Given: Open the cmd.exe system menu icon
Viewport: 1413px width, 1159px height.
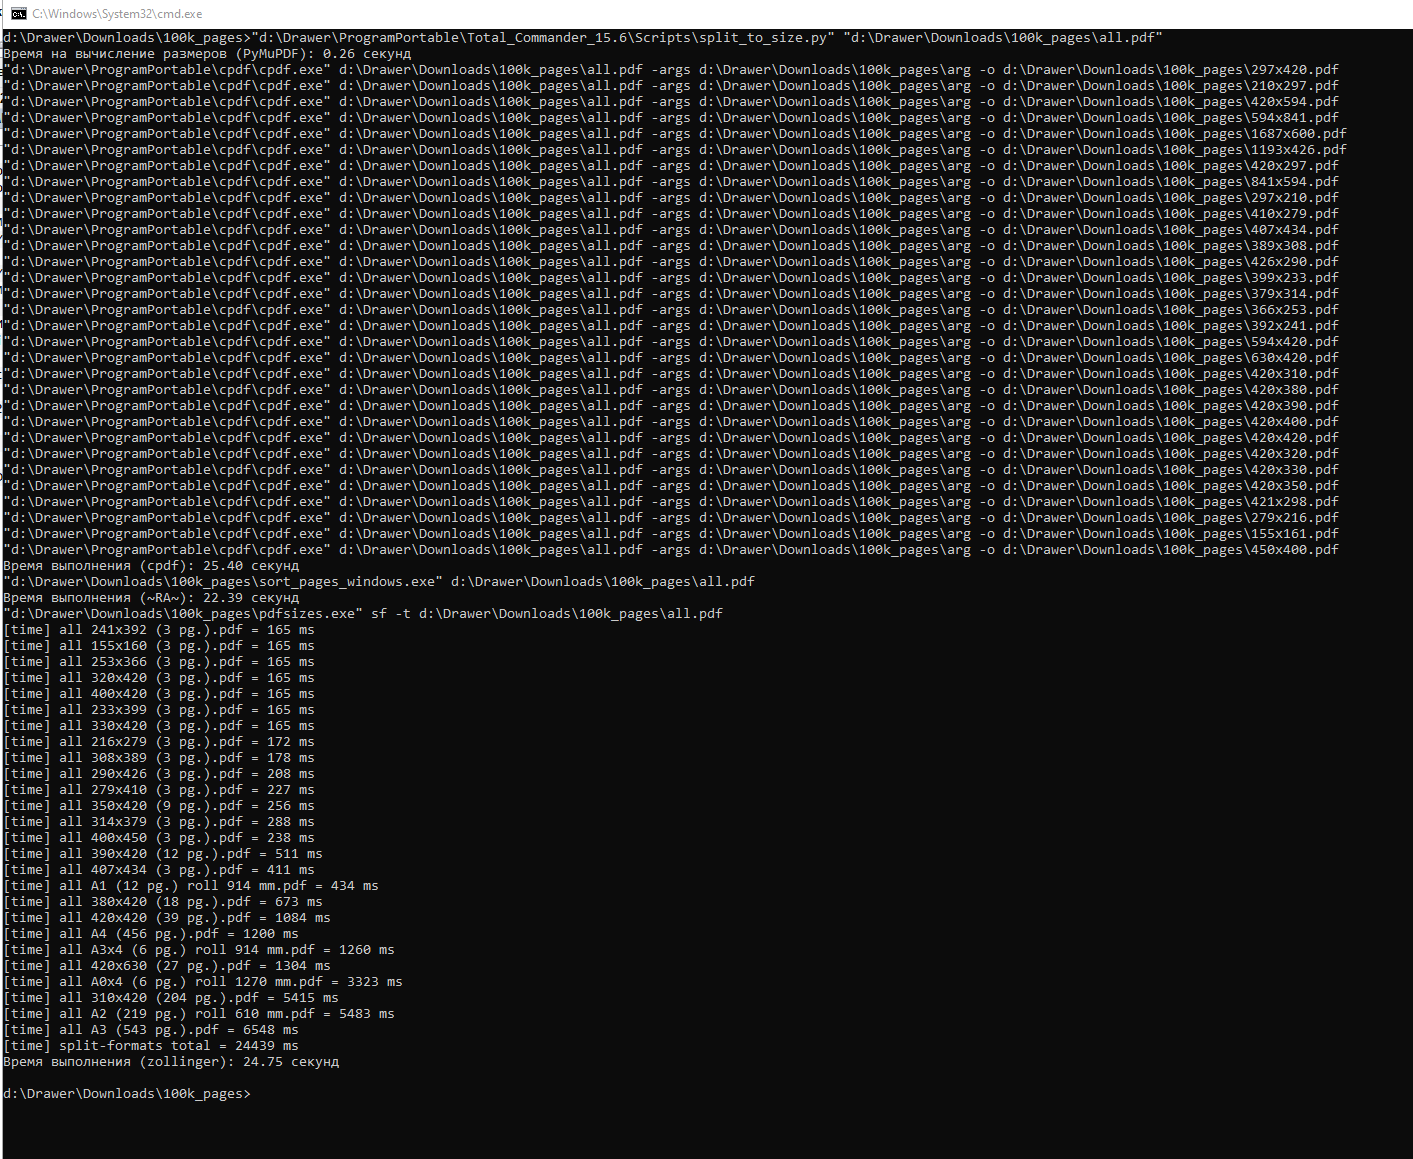Looking at the screenshot, I should 19,14.
